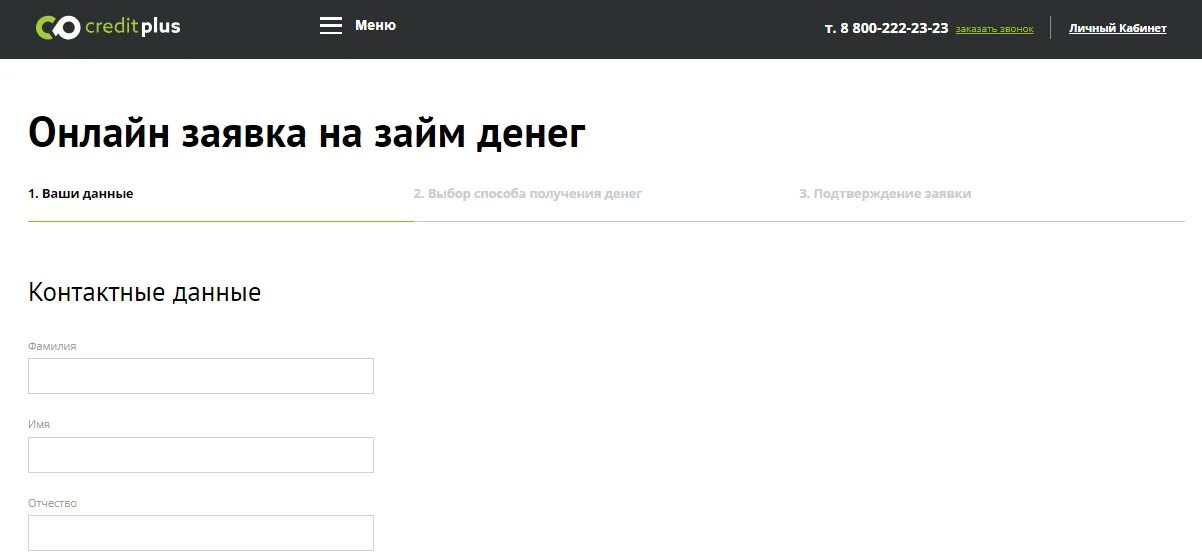Focus the Фамилия input field

(x=201, y=376)
